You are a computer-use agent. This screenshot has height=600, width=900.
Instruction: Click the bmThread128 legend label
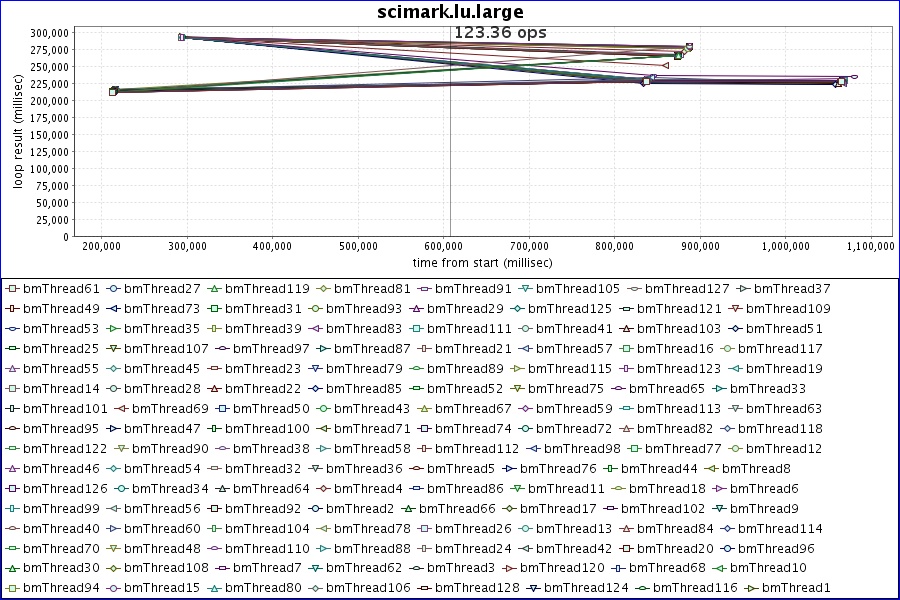pos(471,588)
